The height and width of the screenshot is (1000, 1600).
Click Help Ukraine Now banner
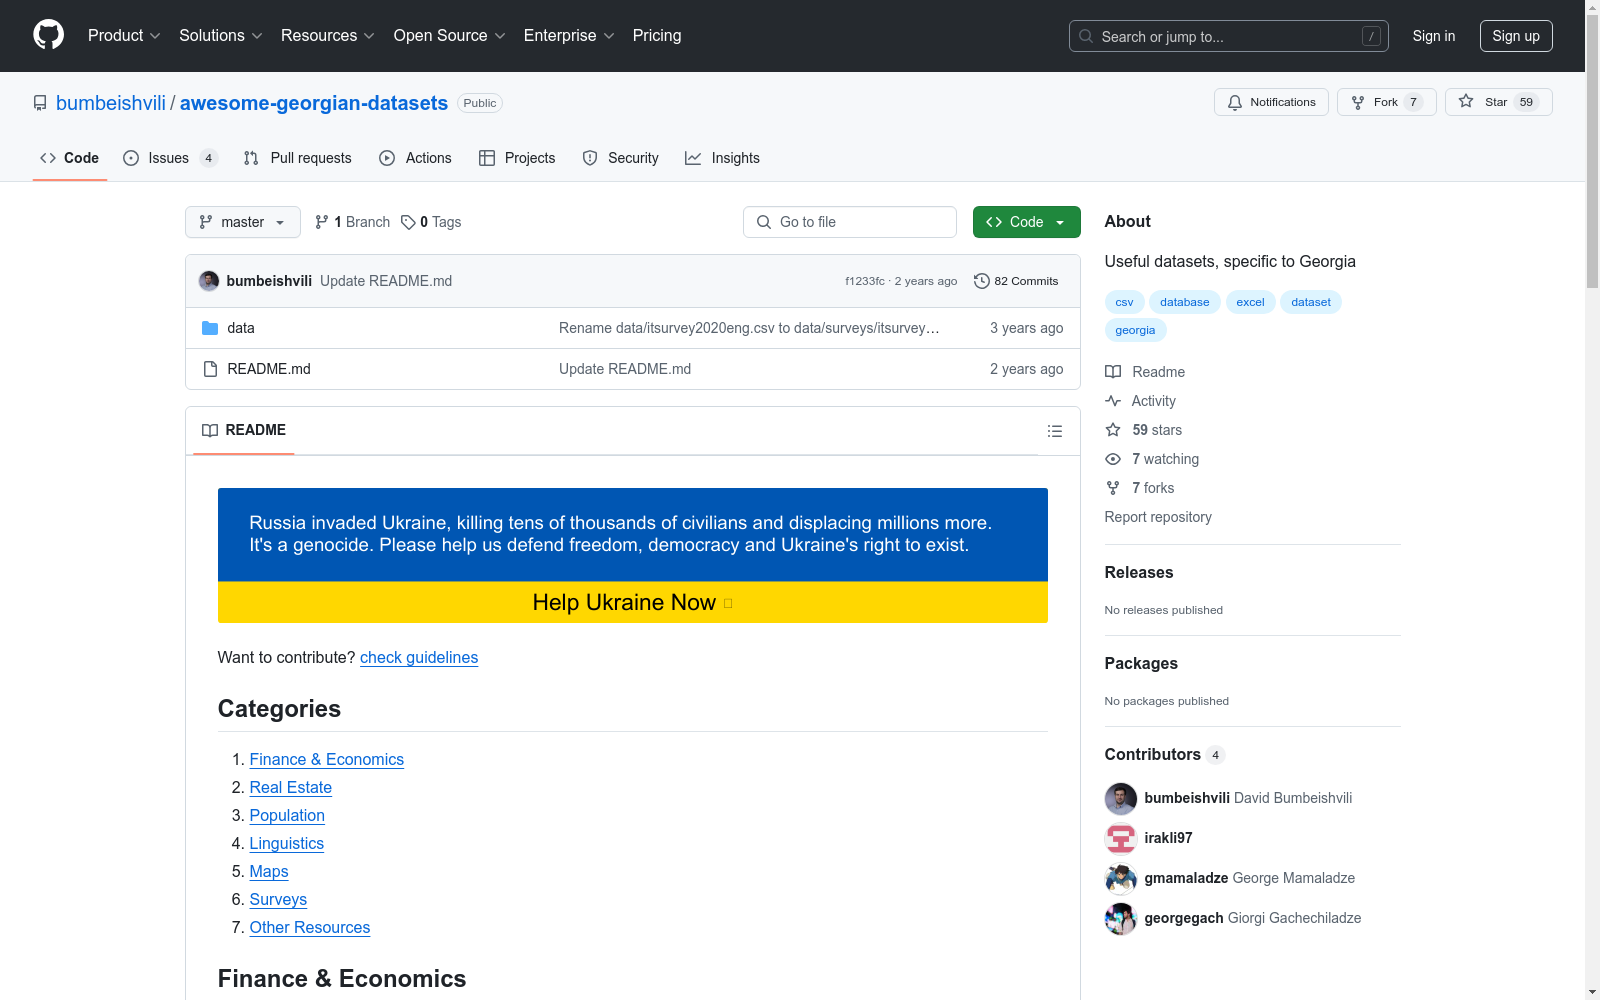[633, 602]
